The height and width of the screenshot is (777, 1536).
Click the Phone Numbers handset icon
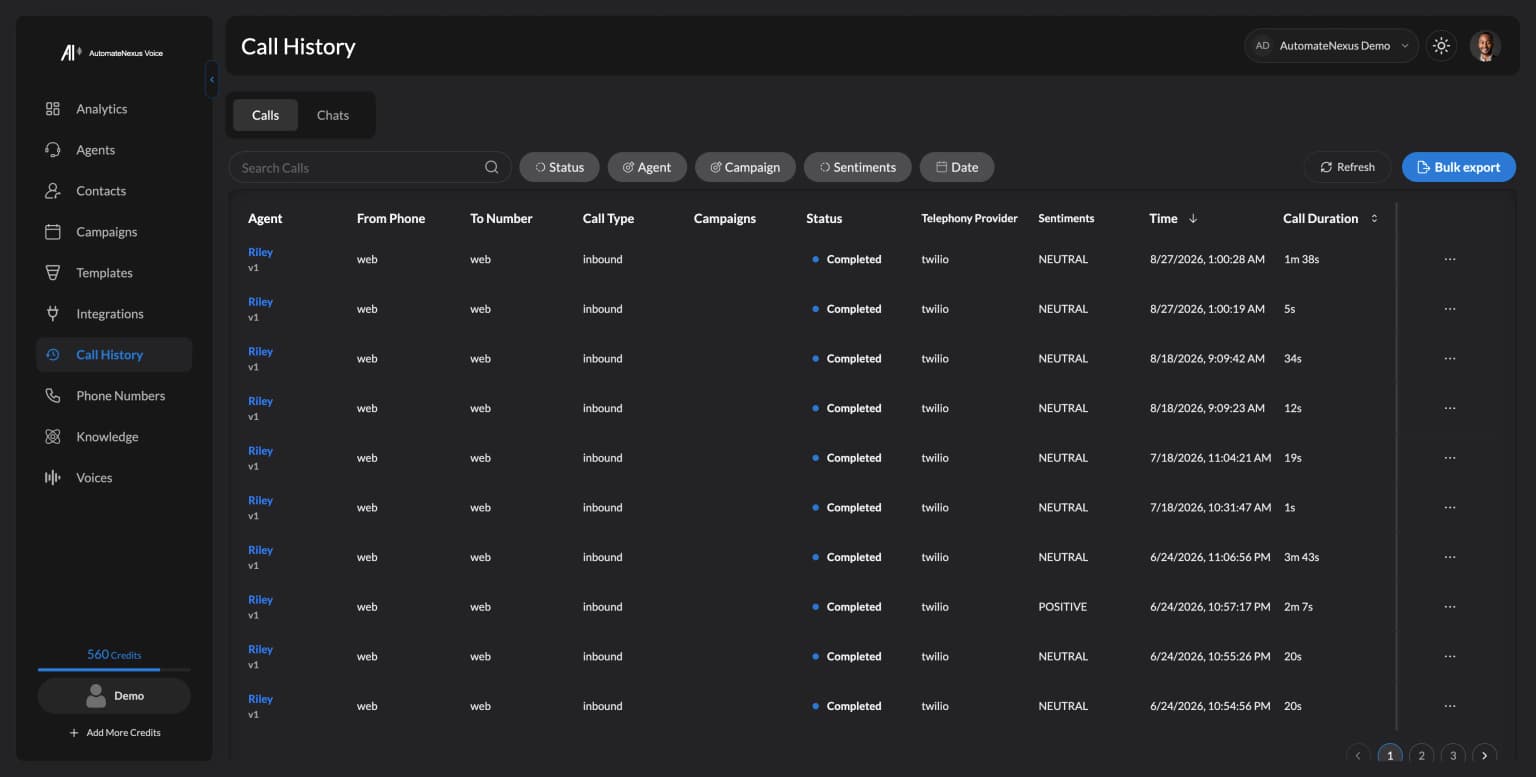[x=53, y=396]
